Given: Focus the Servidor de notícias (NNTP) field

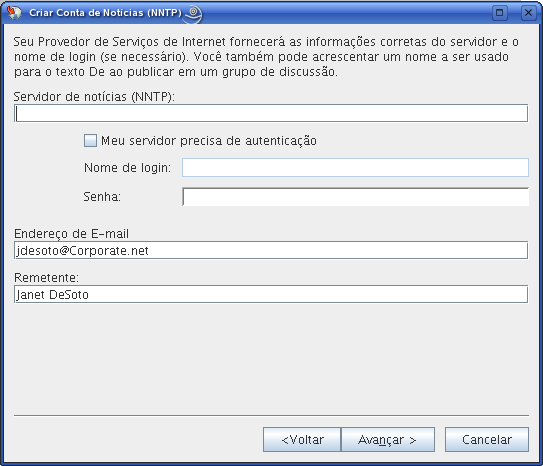Looking at the screenshot, I should click(271, 113).
